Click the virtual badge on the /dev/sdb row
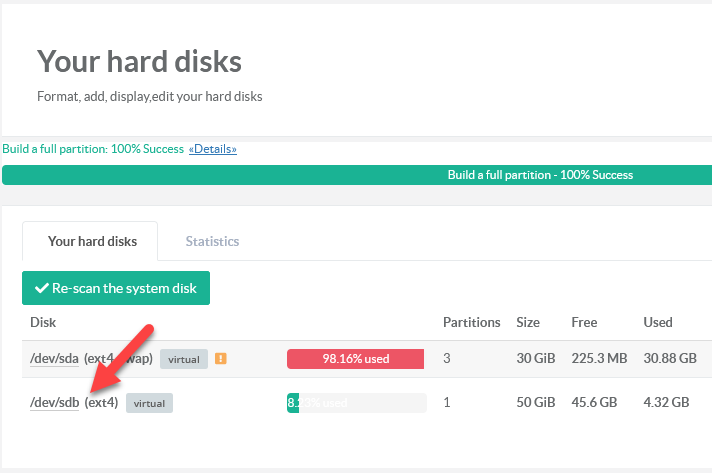This screenshot has width=712, height=473. [149, 403]
